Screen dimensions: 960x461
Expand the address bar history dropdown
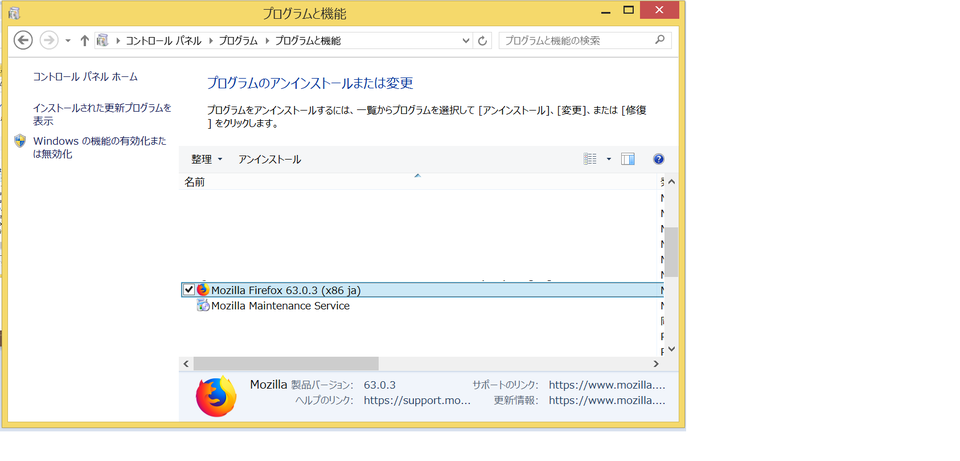coord(466,41)
